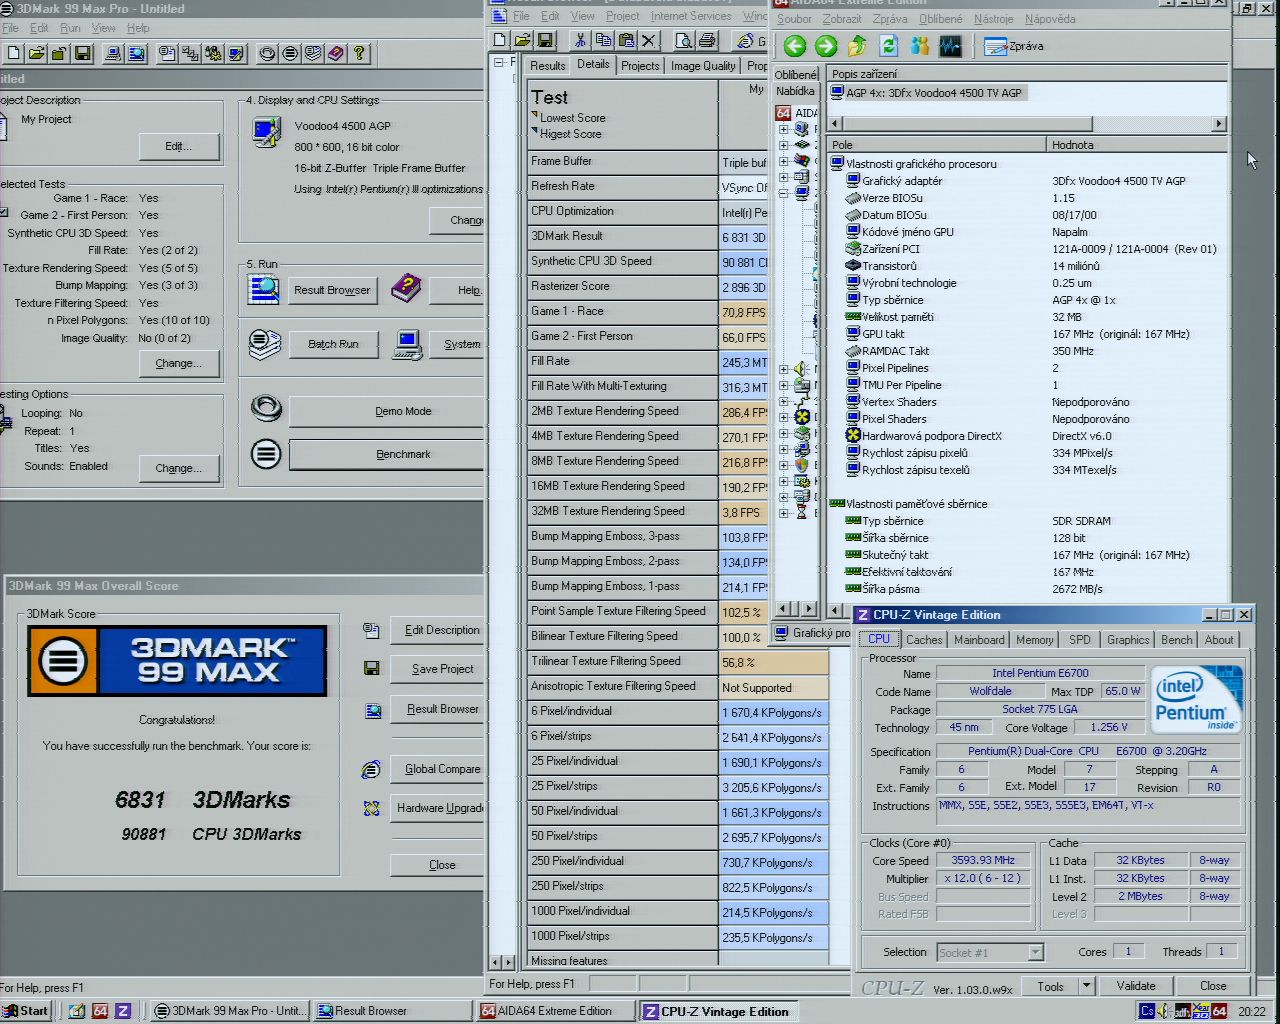Click the computer icon beside the System button

[x=407, y=344]
